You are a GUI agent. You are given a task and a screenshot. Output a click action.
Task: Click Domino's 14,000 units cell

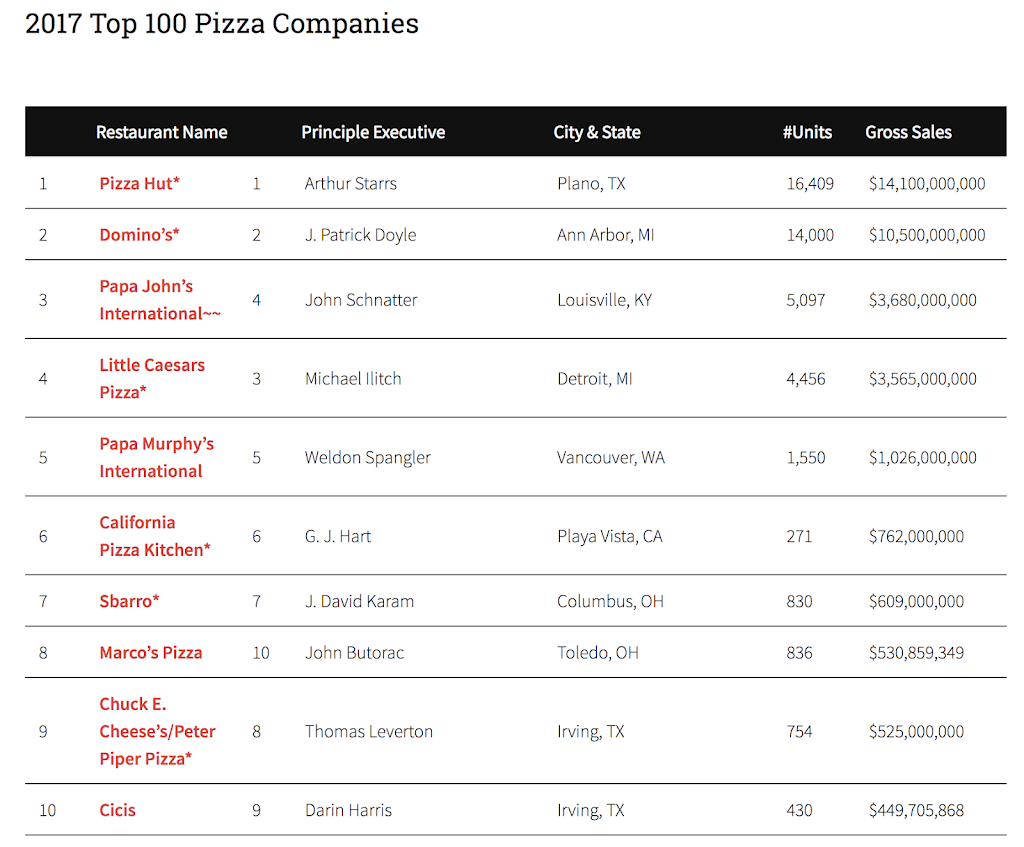(809, 235)
